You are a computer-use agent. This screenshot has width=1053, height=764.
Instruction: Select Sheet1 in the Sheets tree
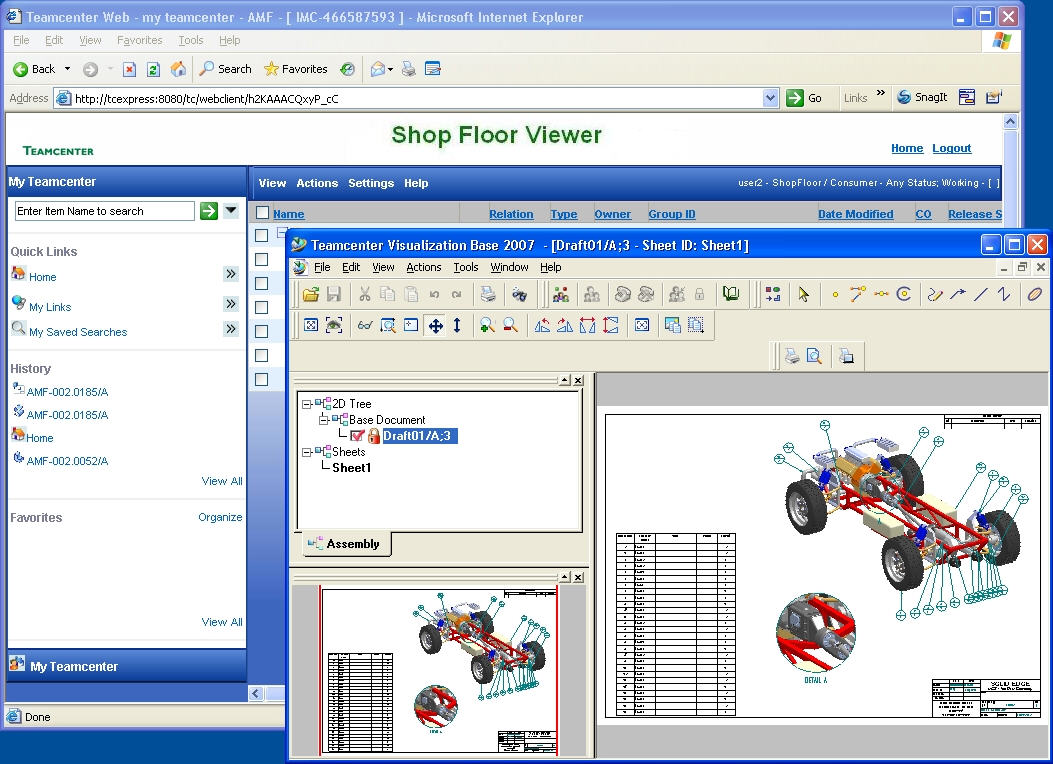[x=351, y=468]
